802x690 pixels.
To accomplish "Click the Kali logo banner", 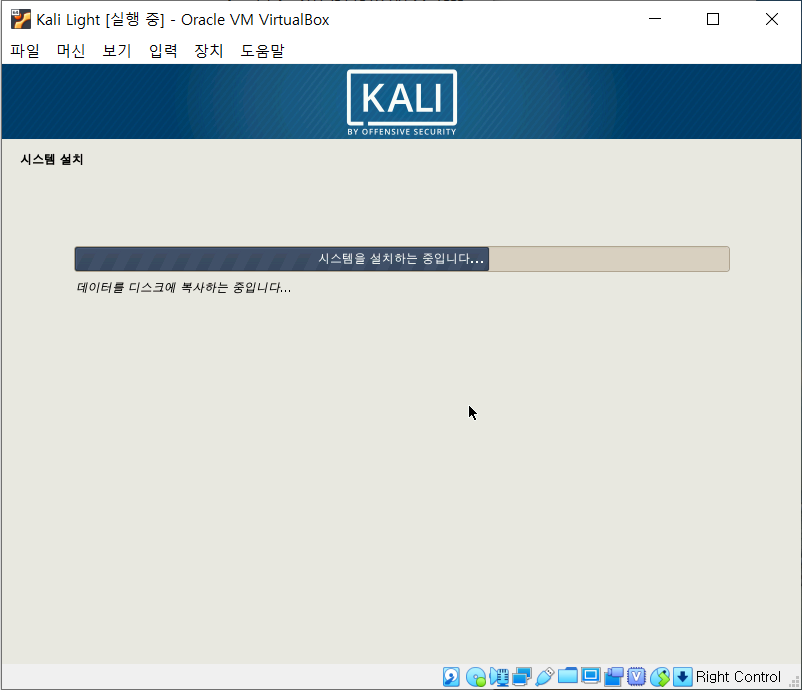I will pos(402,102).
